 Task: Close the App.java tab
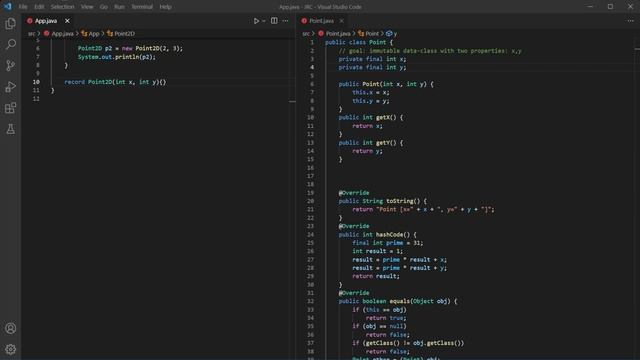pos(67,21)
